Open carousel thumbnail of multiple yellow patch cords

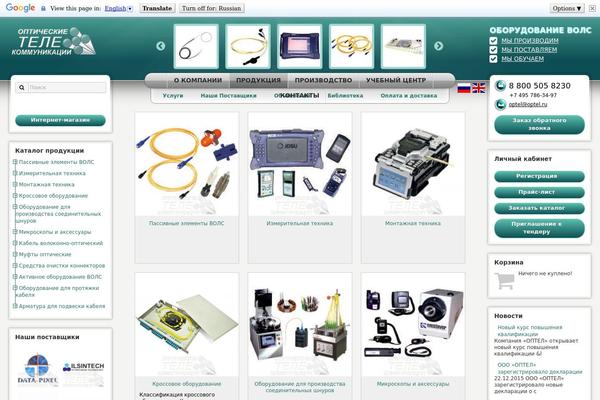point(351,46)
